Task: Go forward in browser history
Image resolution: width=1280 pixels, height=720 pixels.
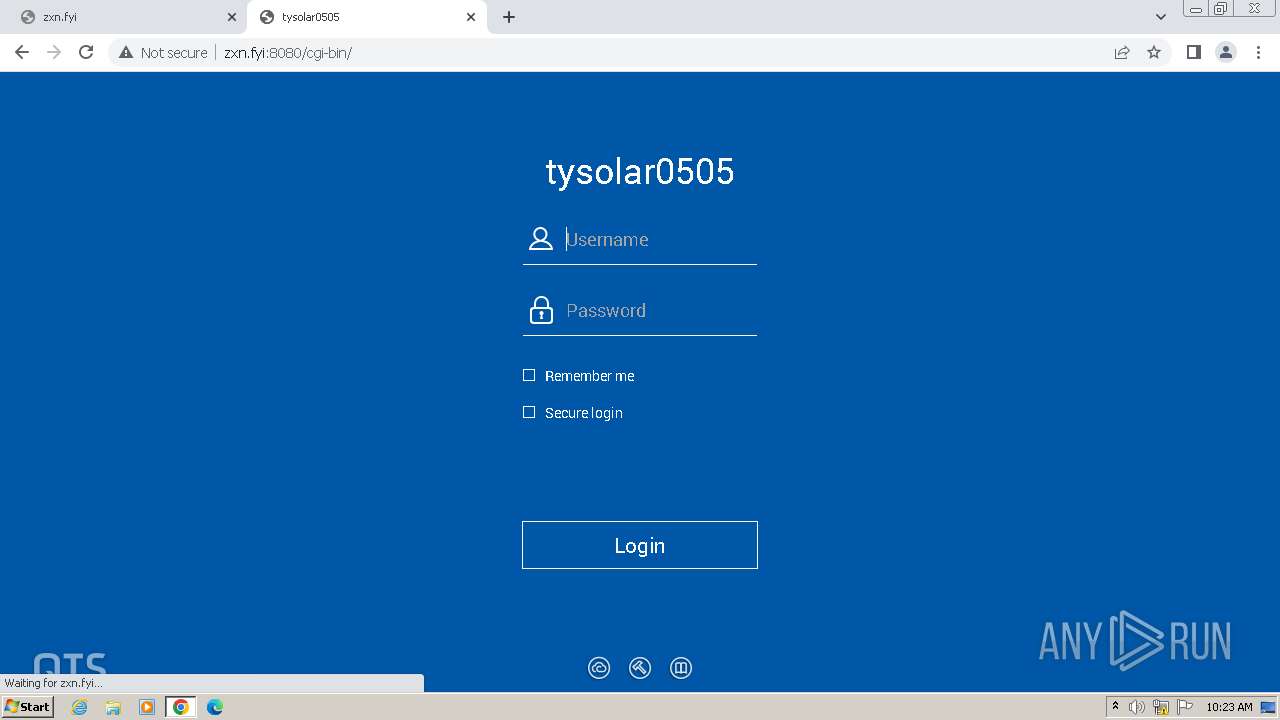Action: tap(54, 52)
